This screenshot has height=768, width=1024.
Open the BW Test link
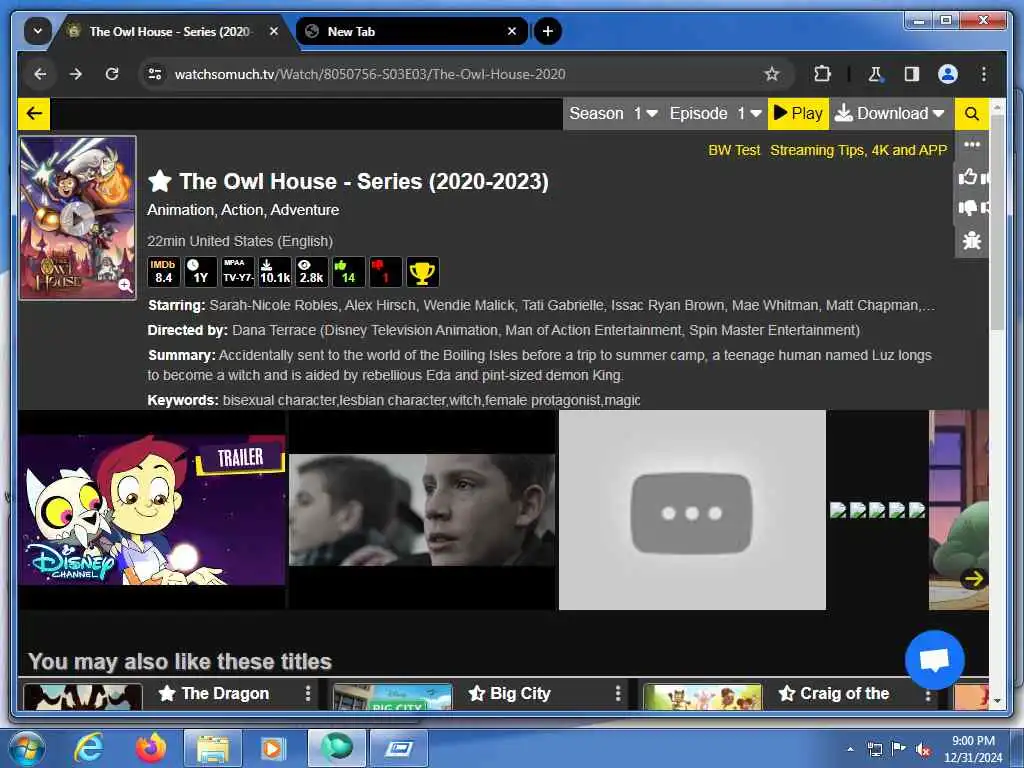(734, 150)
